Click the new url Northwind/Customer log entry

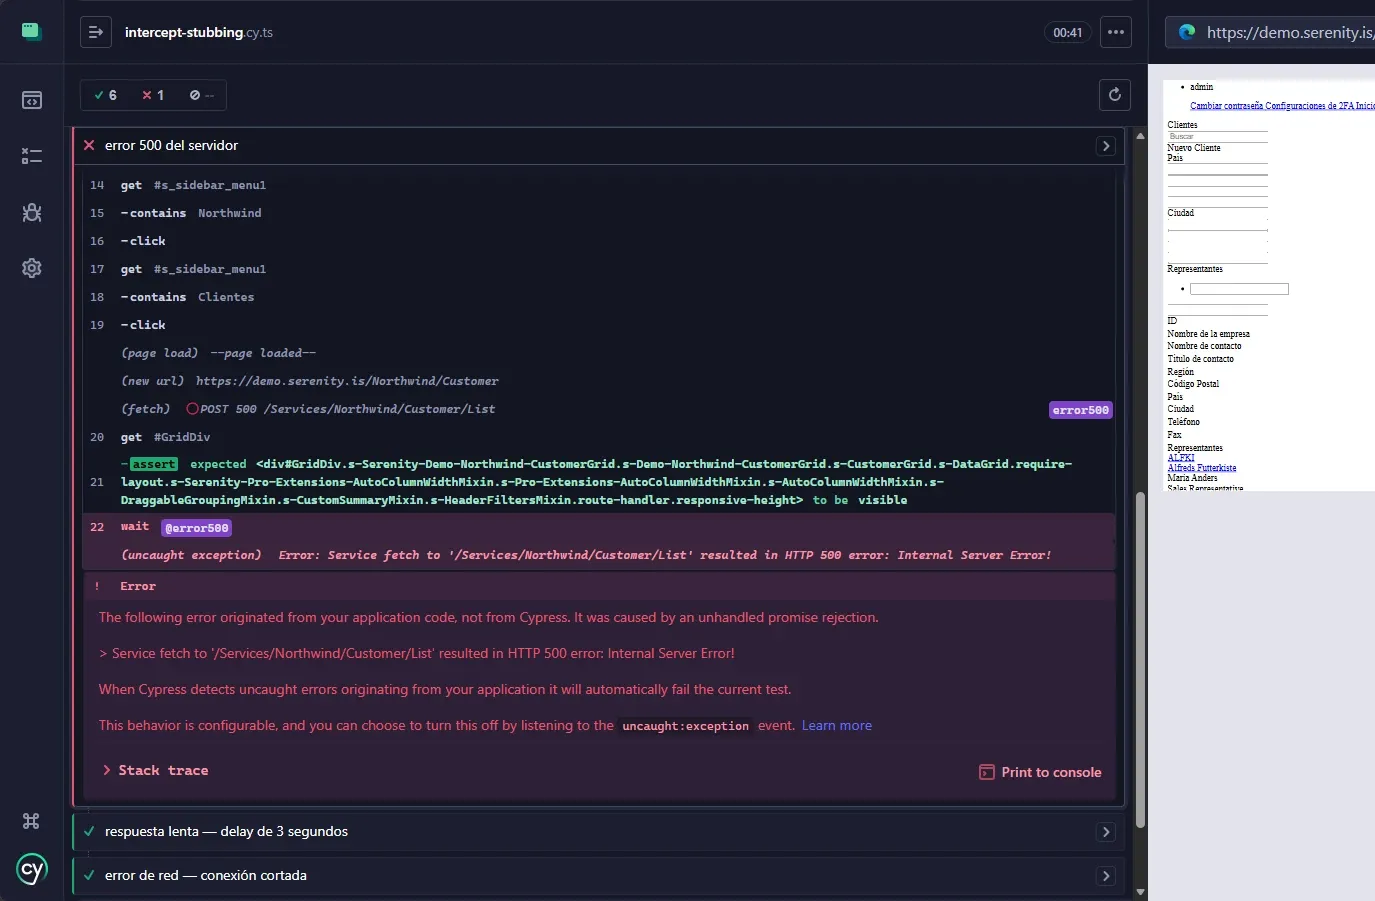598,381
